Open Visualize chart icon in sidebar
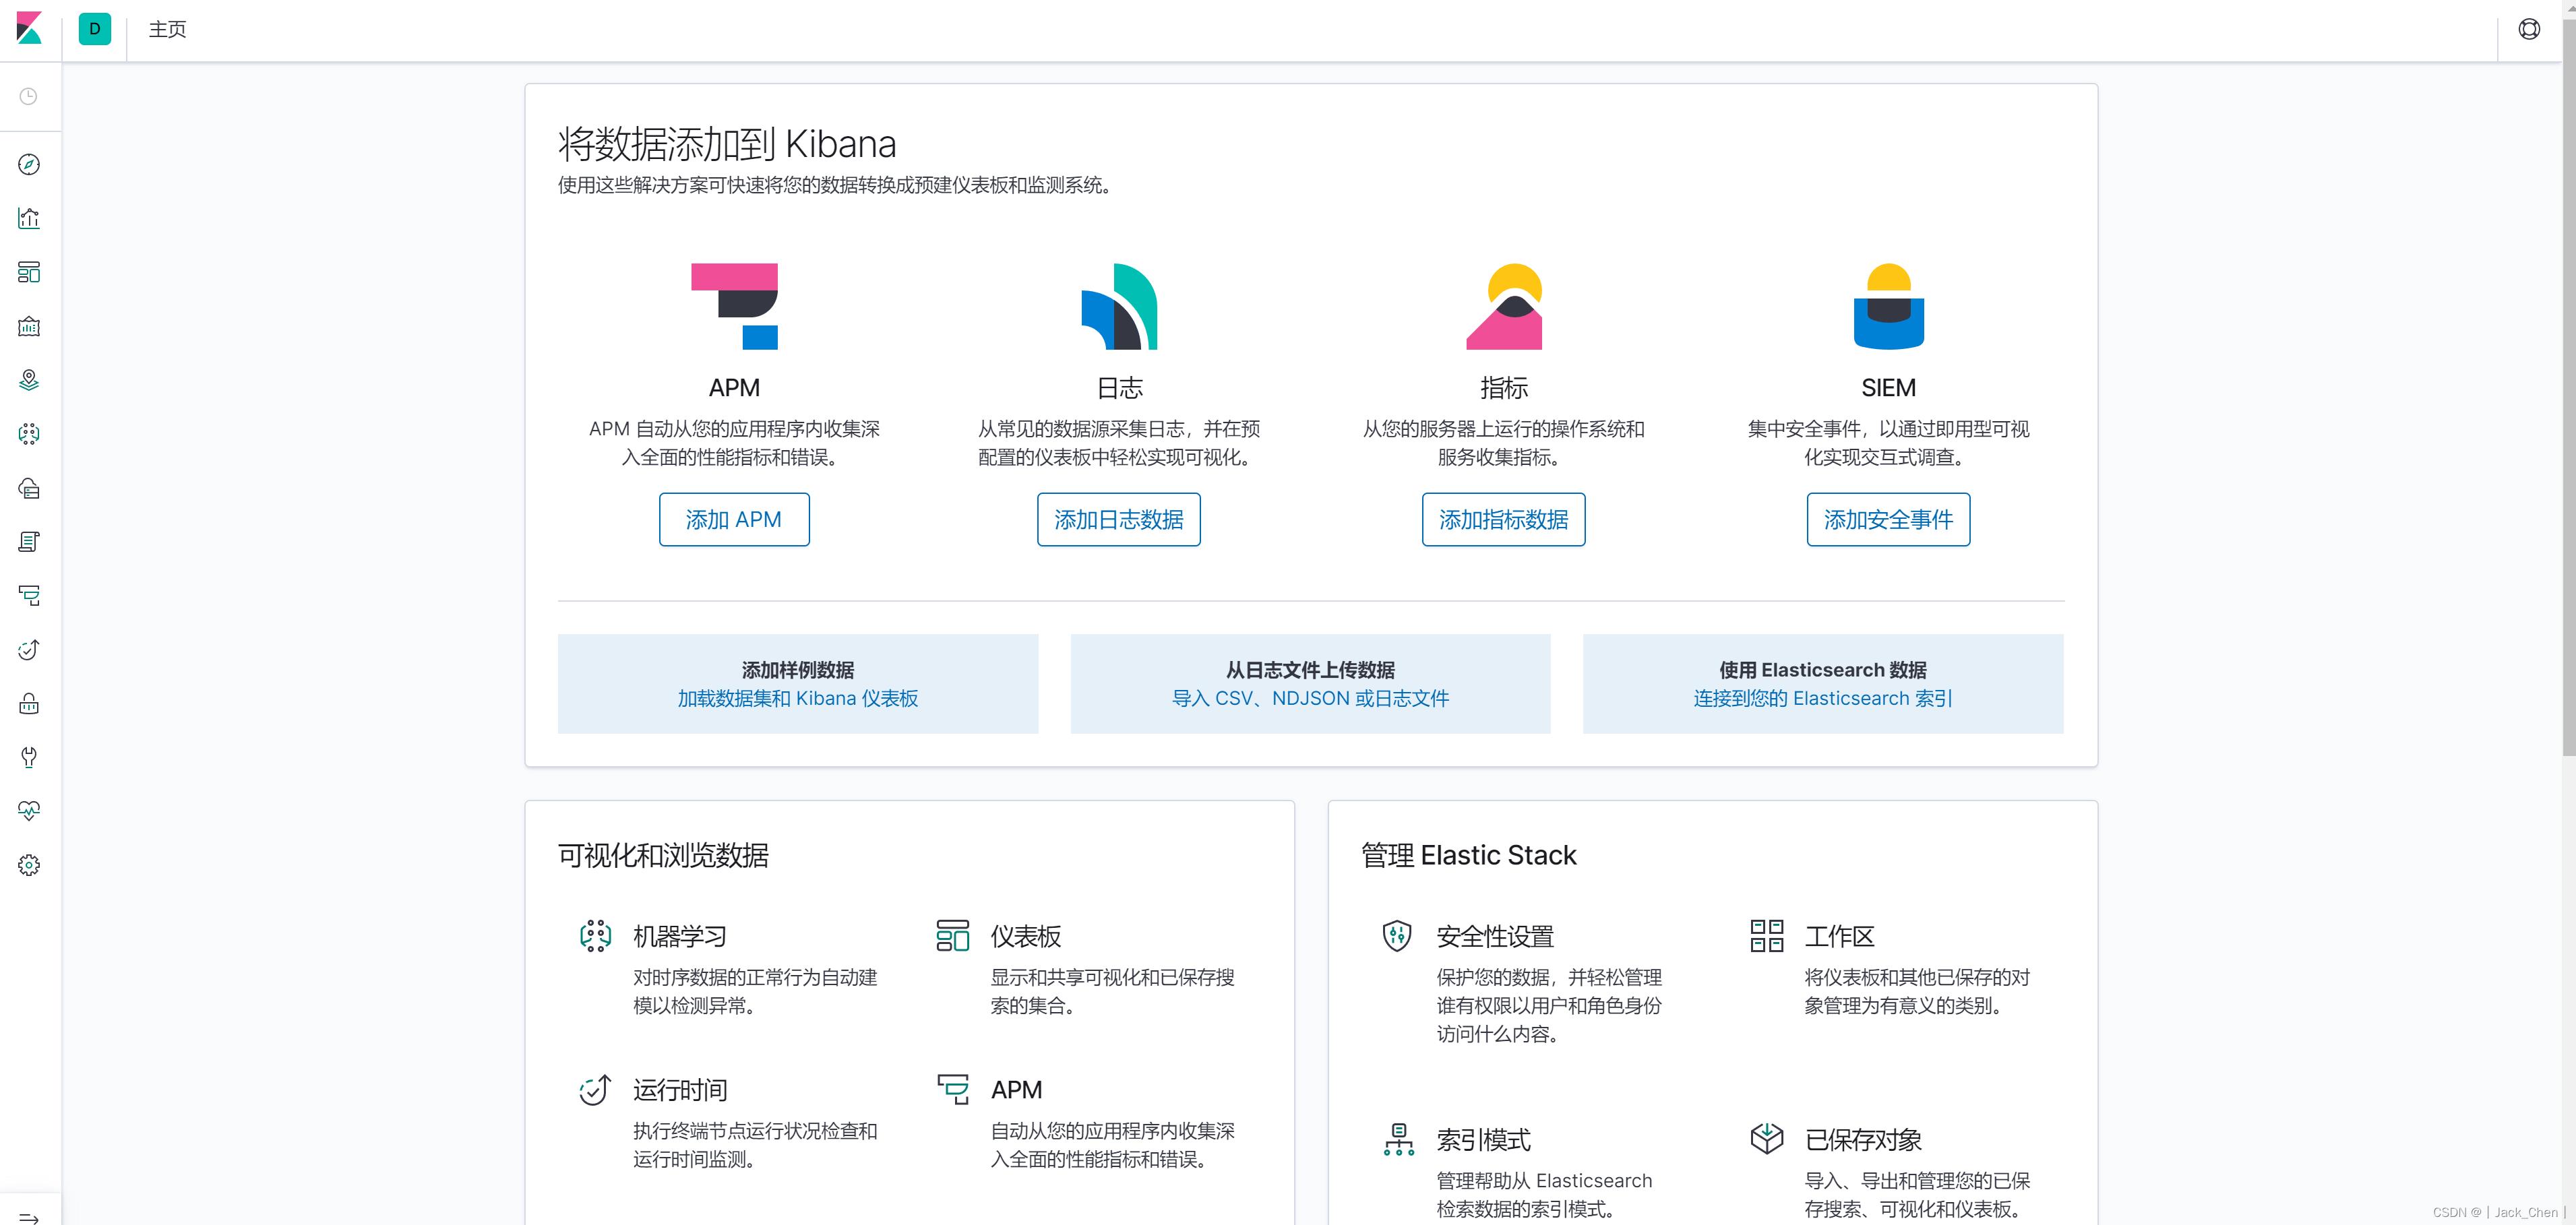The height and width of the screenshot is (1225, 2576). 29,218
